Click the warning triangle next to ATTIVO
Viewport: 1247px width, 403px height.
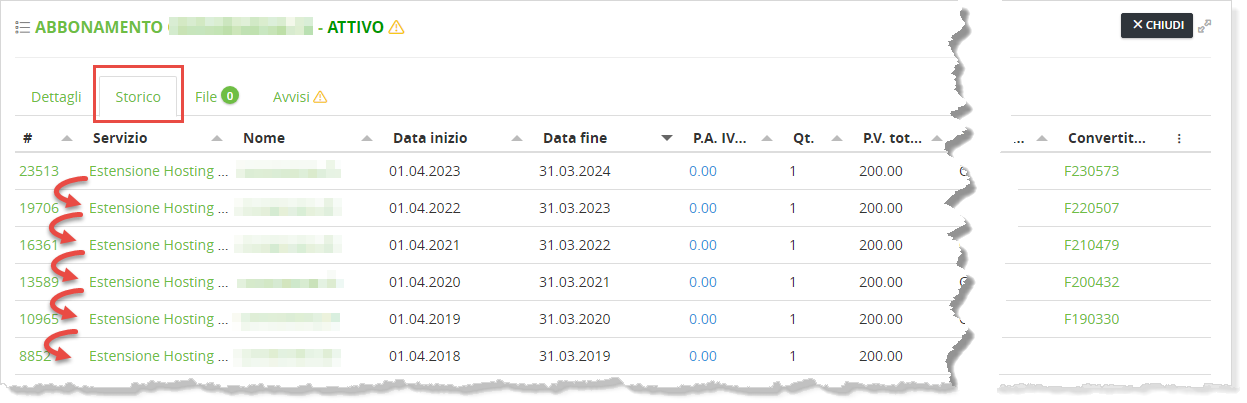[397, 27]
